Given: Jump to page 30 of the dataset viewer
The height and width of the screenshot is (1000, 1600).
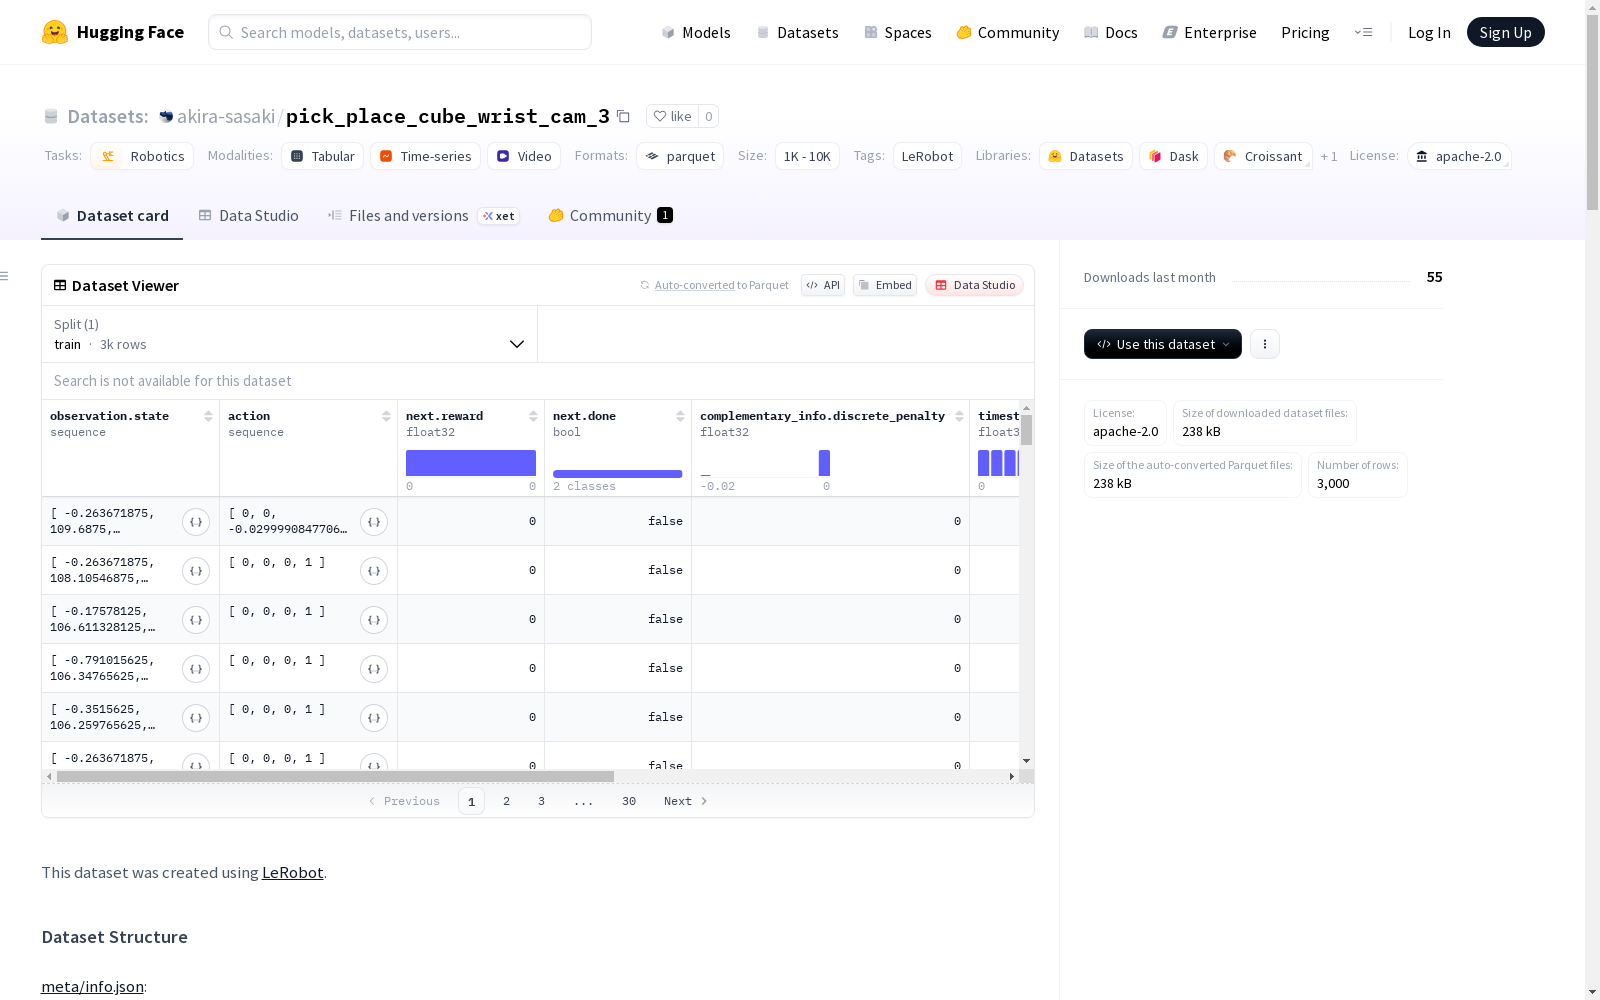Looking at the screenshot, I should click(629, 801).
